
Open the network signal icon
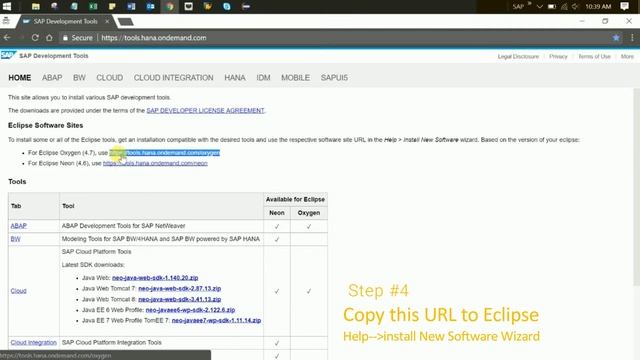pos(564,7)
